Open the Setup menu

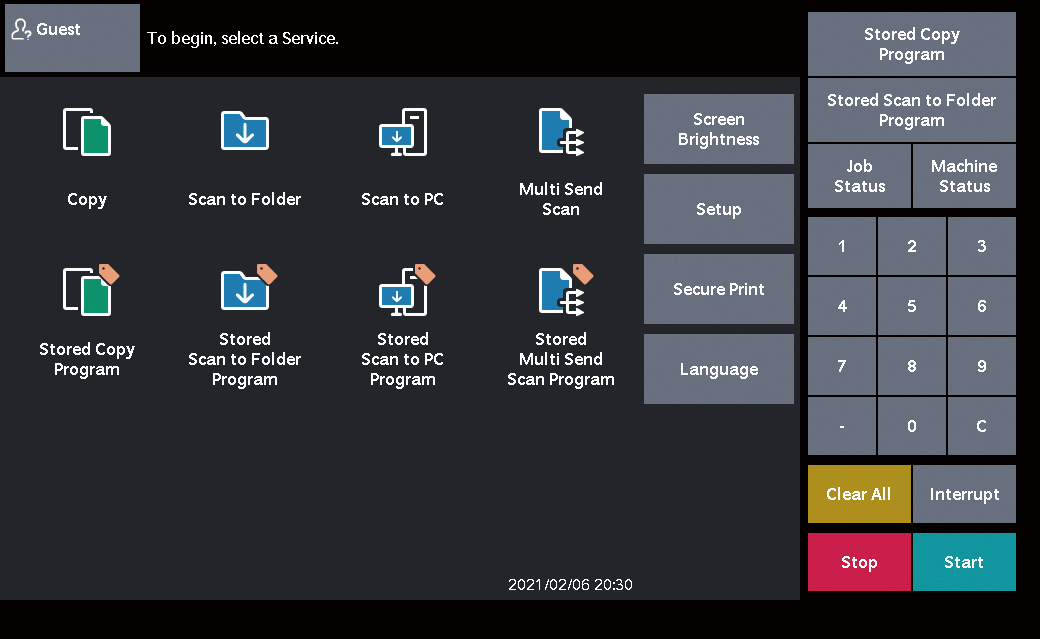[x=718, y=208]
